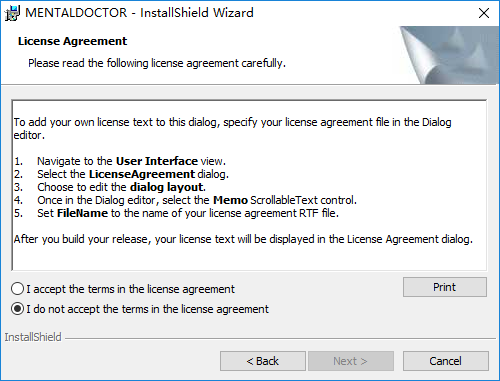Image resolution: width=500 pixels, height=381 pixels.
Task: Click the installer icon in the title bar
Action: (x=12, y=13)
